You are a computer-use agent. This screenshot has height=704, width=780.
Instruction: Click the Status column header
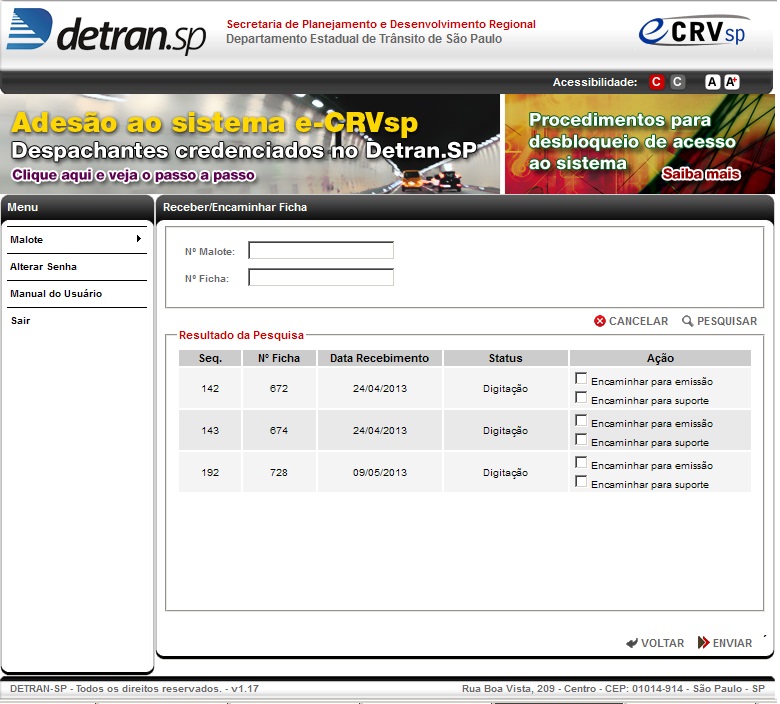pyautogui.click(x=505, y=358)
